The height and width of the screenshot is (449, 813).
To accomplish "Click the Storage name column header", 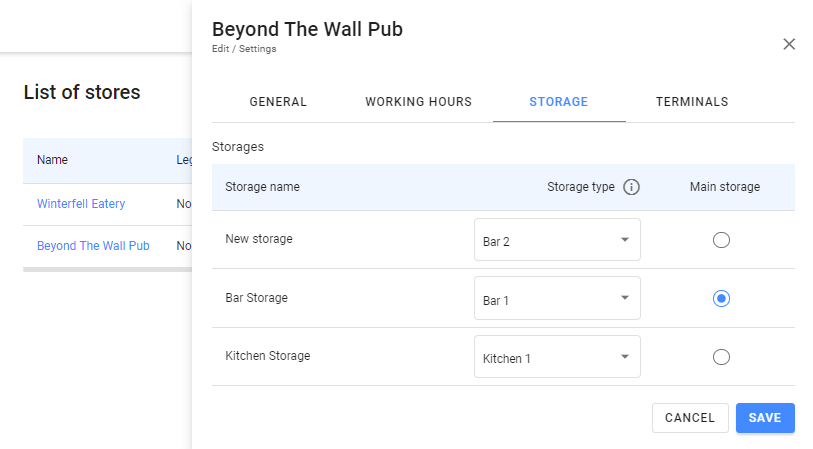I will [262, 187].
